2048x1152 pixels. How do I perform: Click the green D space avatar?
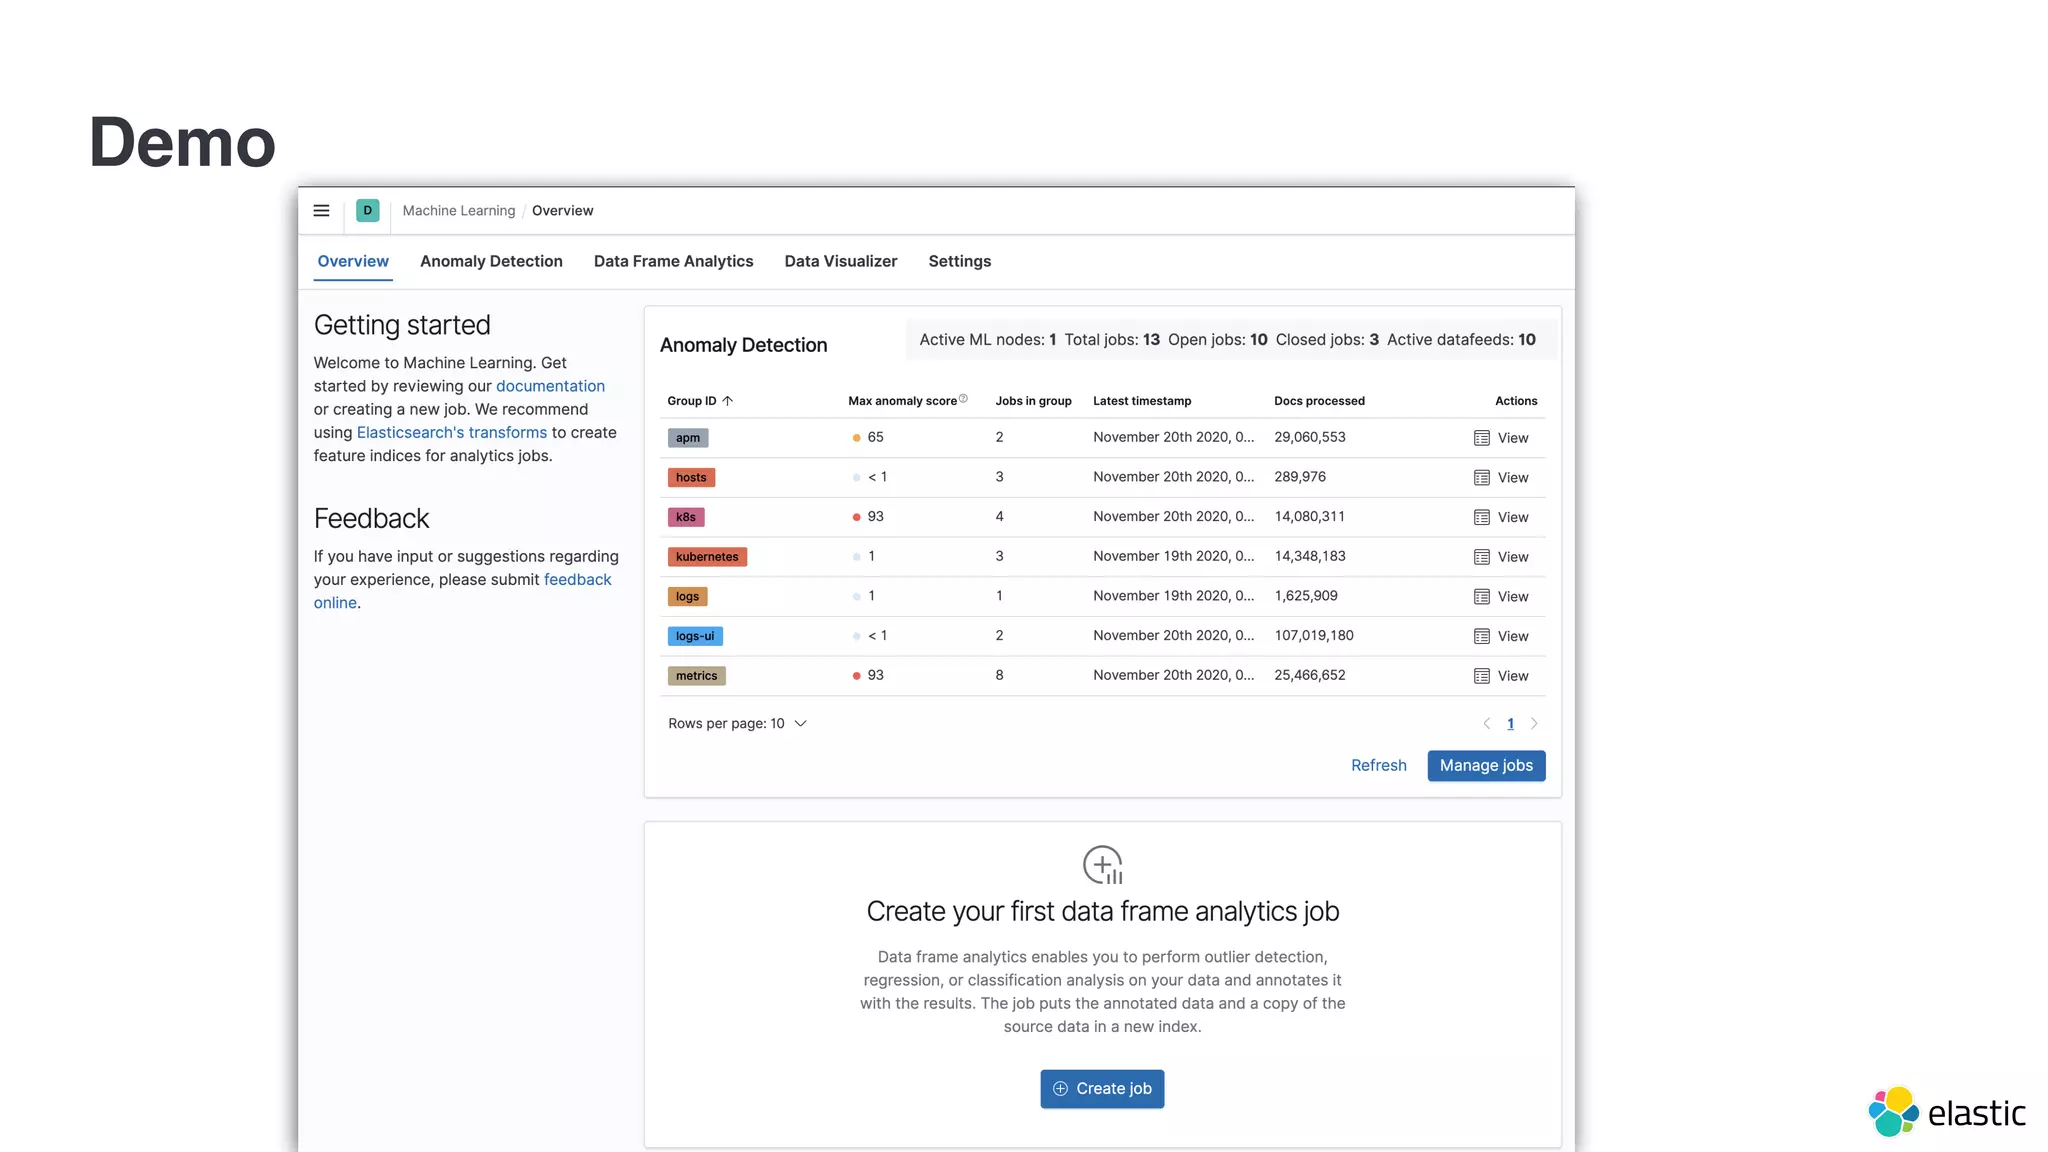click(367, 210)
